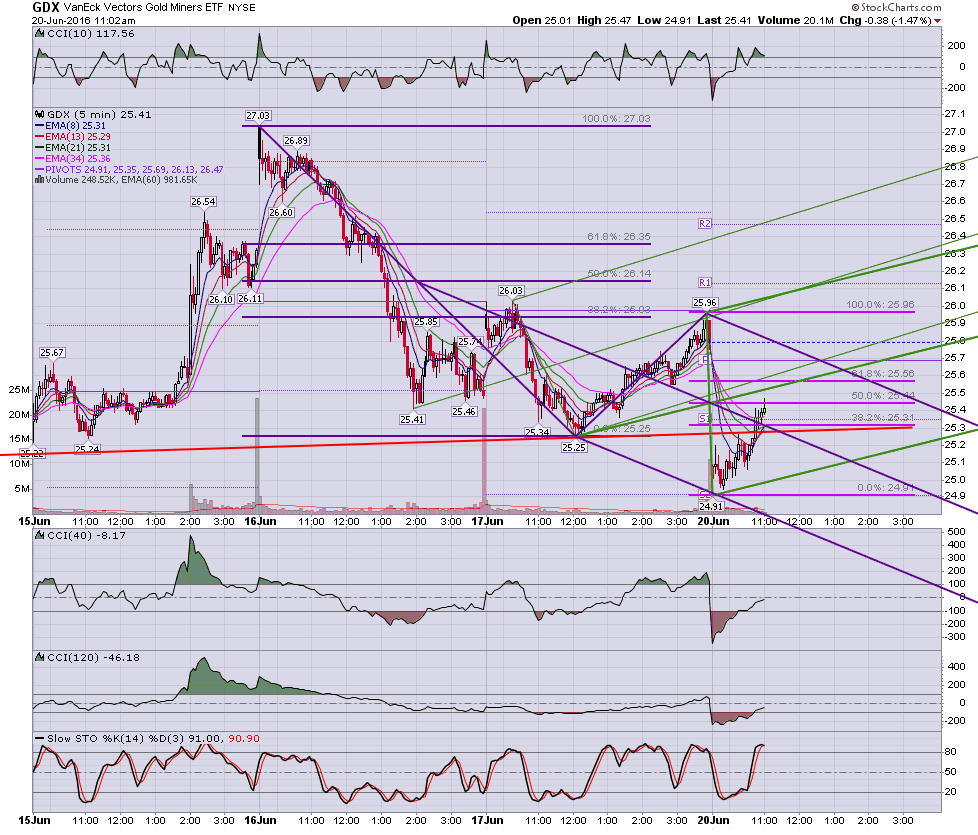Select the GDX ticker symbol in the title
This screenshot has height=835, width=978.
46,7
